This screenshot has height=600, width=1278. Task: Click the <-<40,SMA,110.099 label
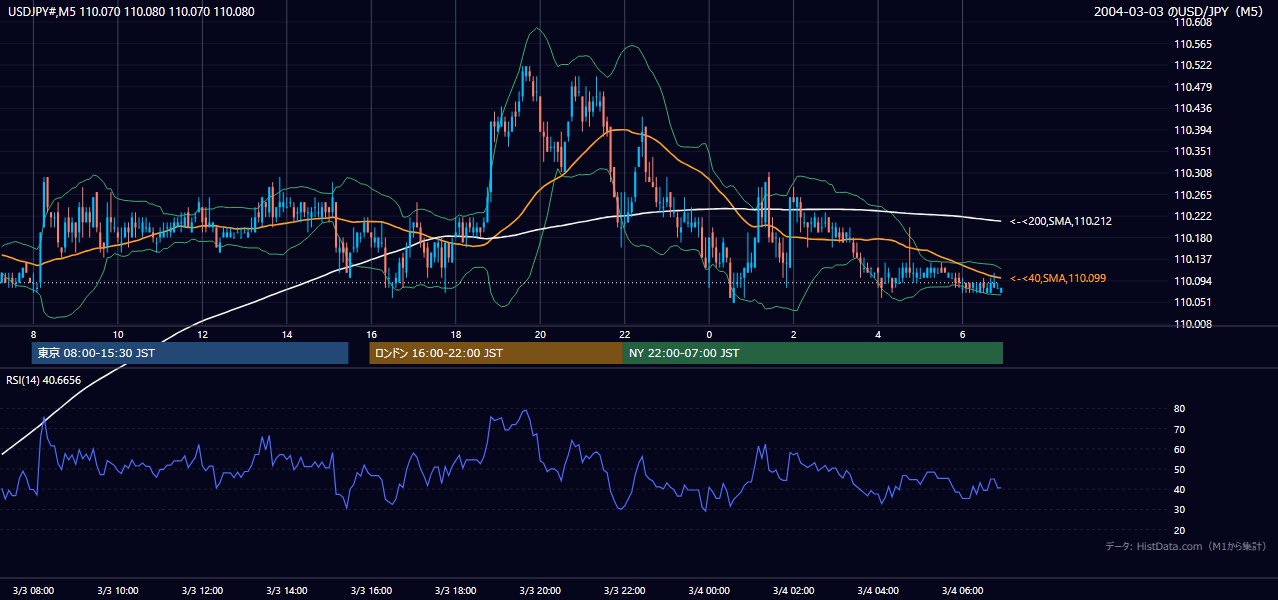[1057, 278]
